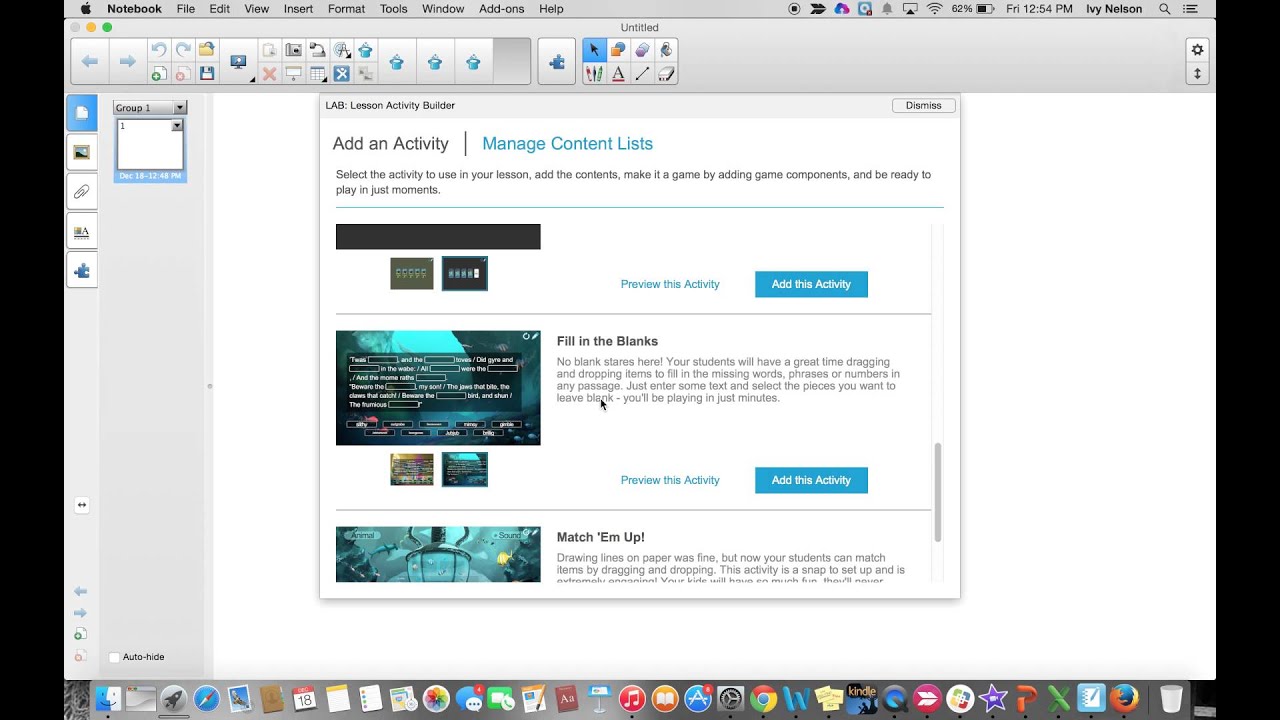The height and width of the screenshot is (720, 1280).
Task: Open the Edit menu
Action: tap(220, 9)
